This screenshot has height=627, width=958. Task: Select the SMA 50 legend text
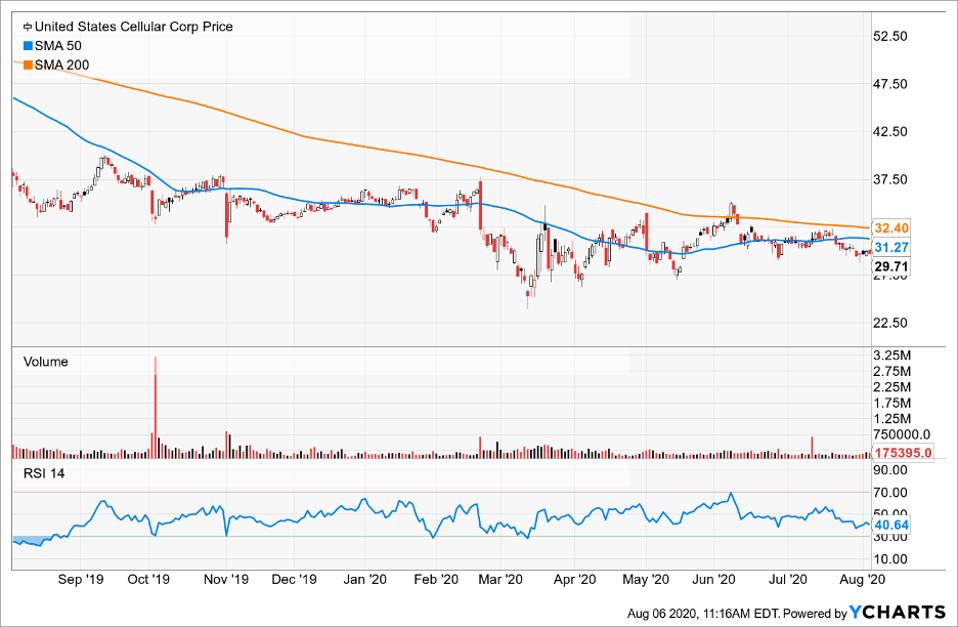pos(58,46)
